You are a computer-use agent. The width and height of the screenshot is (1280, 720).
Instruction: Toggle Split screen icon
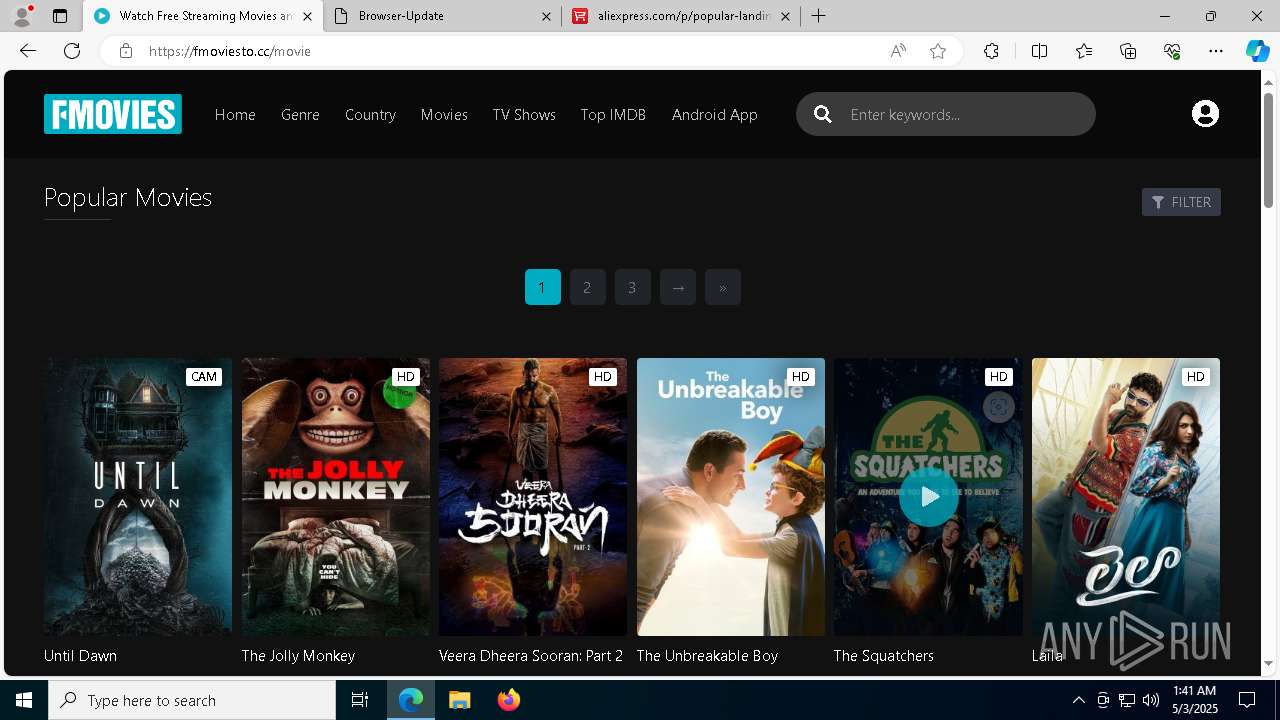click(x=1039, y=51)
